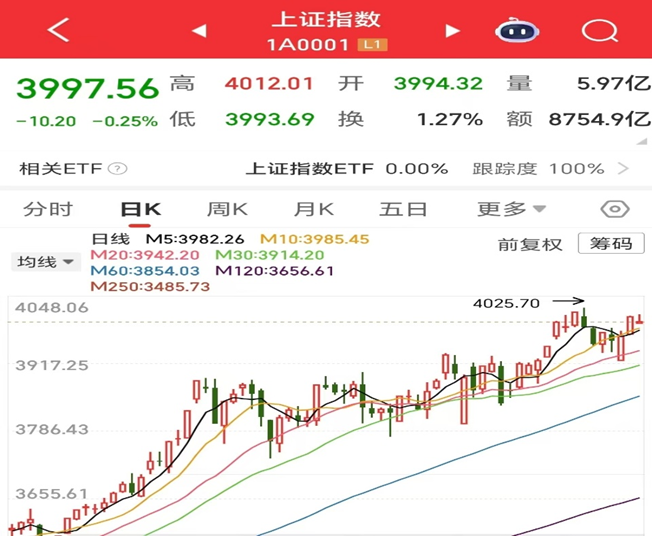Tap the back arrow in the header
This screenshot has height=536, width=652.
coord(58,30)
